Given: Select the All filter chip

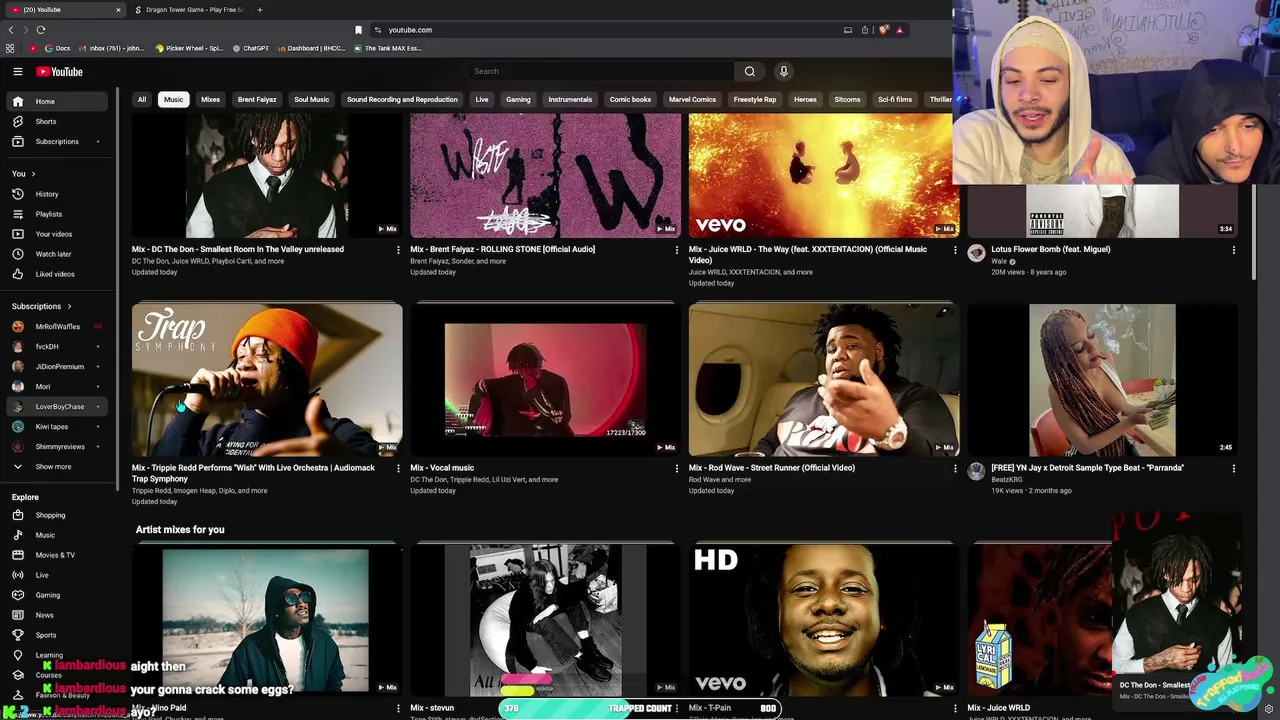Looking at the screenshot, I should click(x=142, y=99).
